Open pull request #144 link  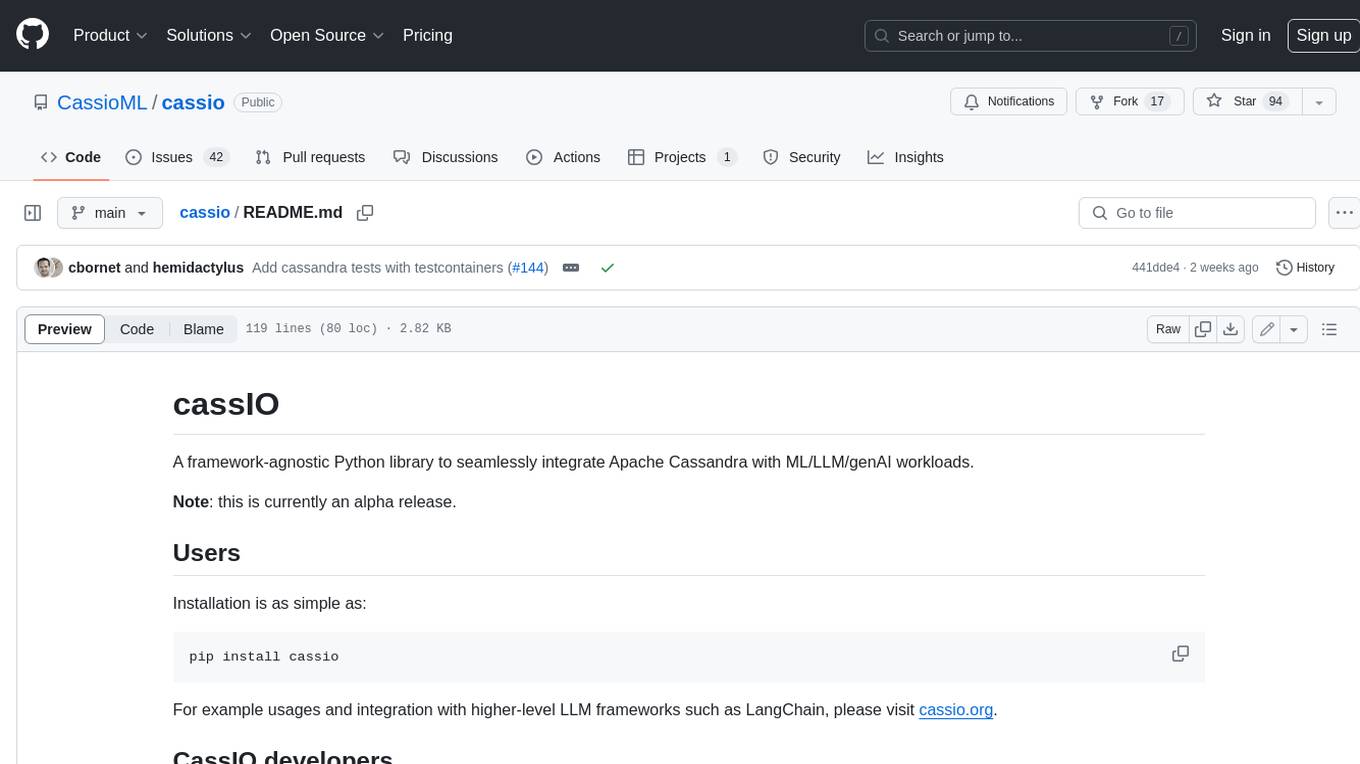pyautogui.click(x=529, y=267)
